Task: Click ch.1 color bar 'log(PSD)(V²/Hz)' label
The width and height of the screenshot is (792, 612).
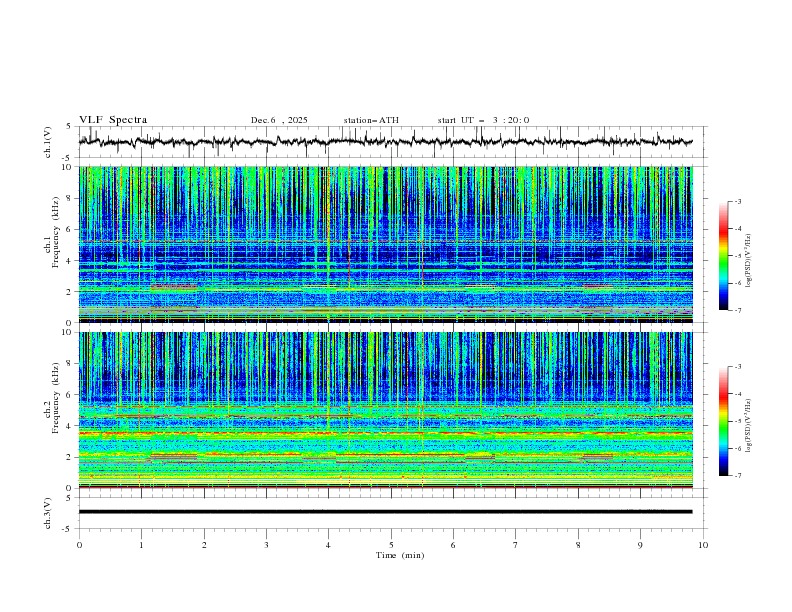Action: (749, 261)
